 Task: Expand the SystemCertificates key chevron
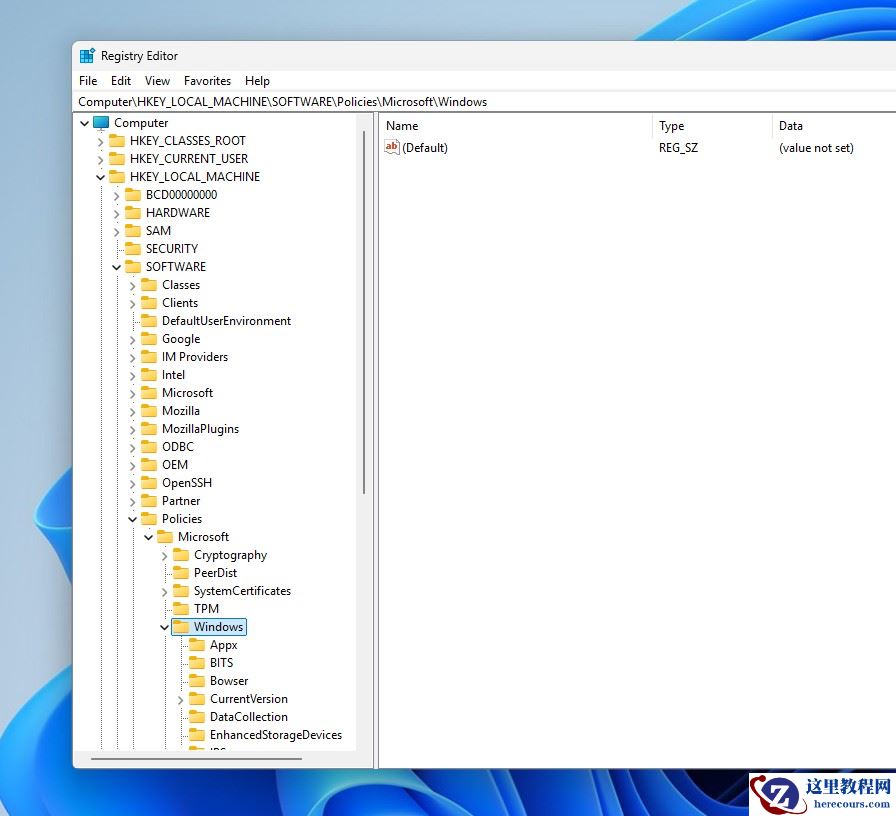coord(165,590)
